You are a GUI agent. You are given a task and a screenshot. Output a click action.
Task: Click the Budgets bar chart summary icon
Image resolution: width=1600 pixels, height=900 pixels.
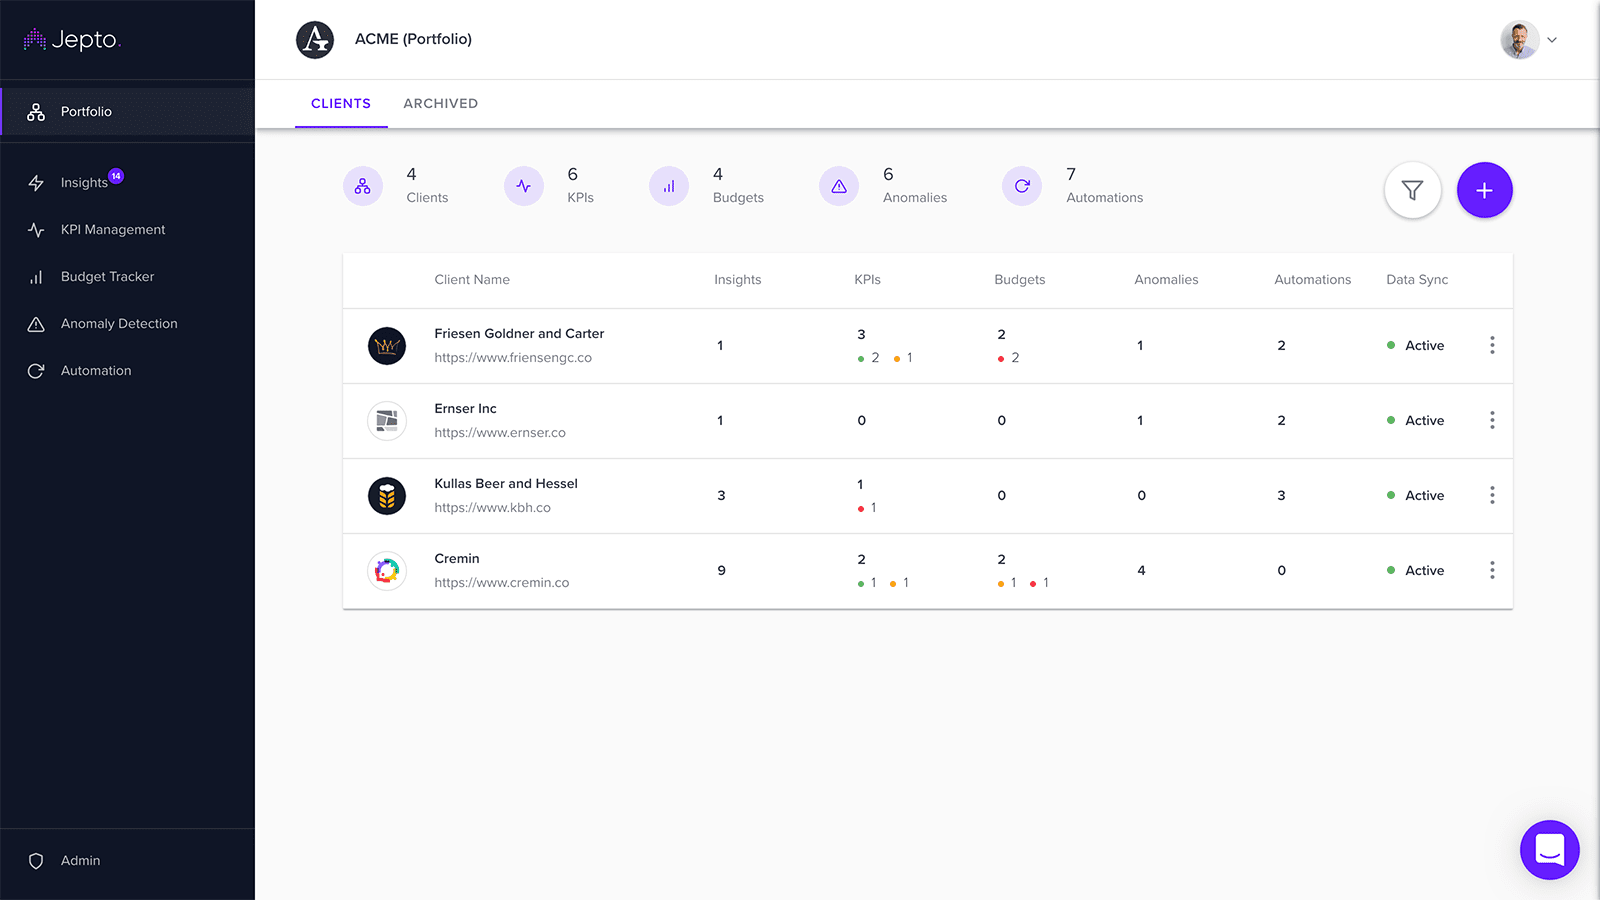click(669, 186)
